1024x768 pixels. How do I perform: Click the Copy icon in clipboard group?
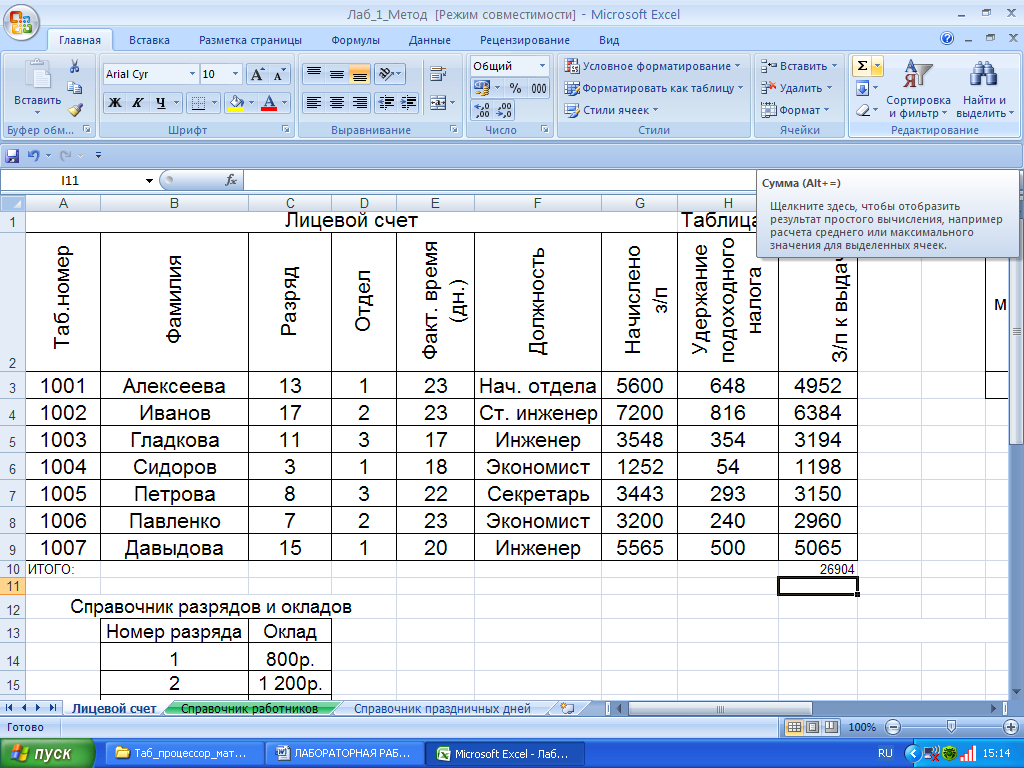[75, 88]
